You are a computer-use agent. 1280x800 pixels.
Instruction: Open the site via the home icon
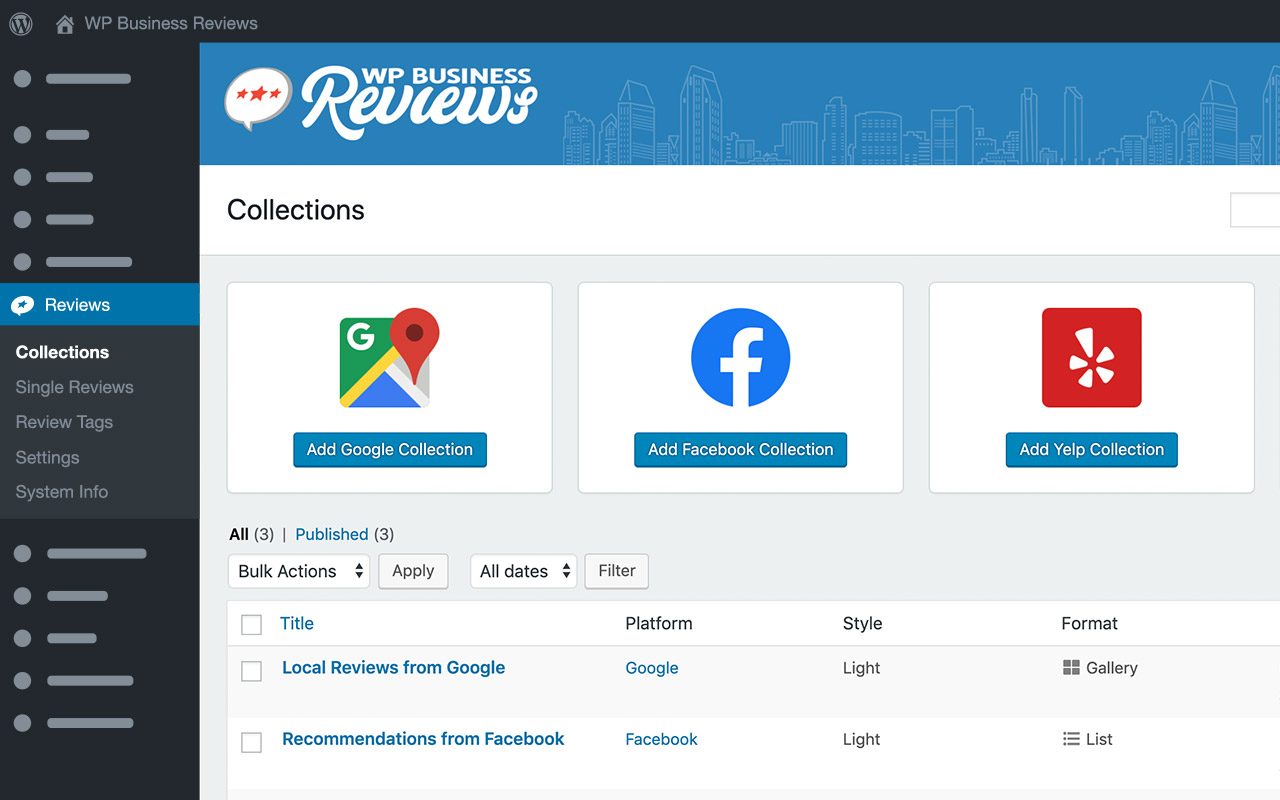pyautogui.click(x=65, y=23)
